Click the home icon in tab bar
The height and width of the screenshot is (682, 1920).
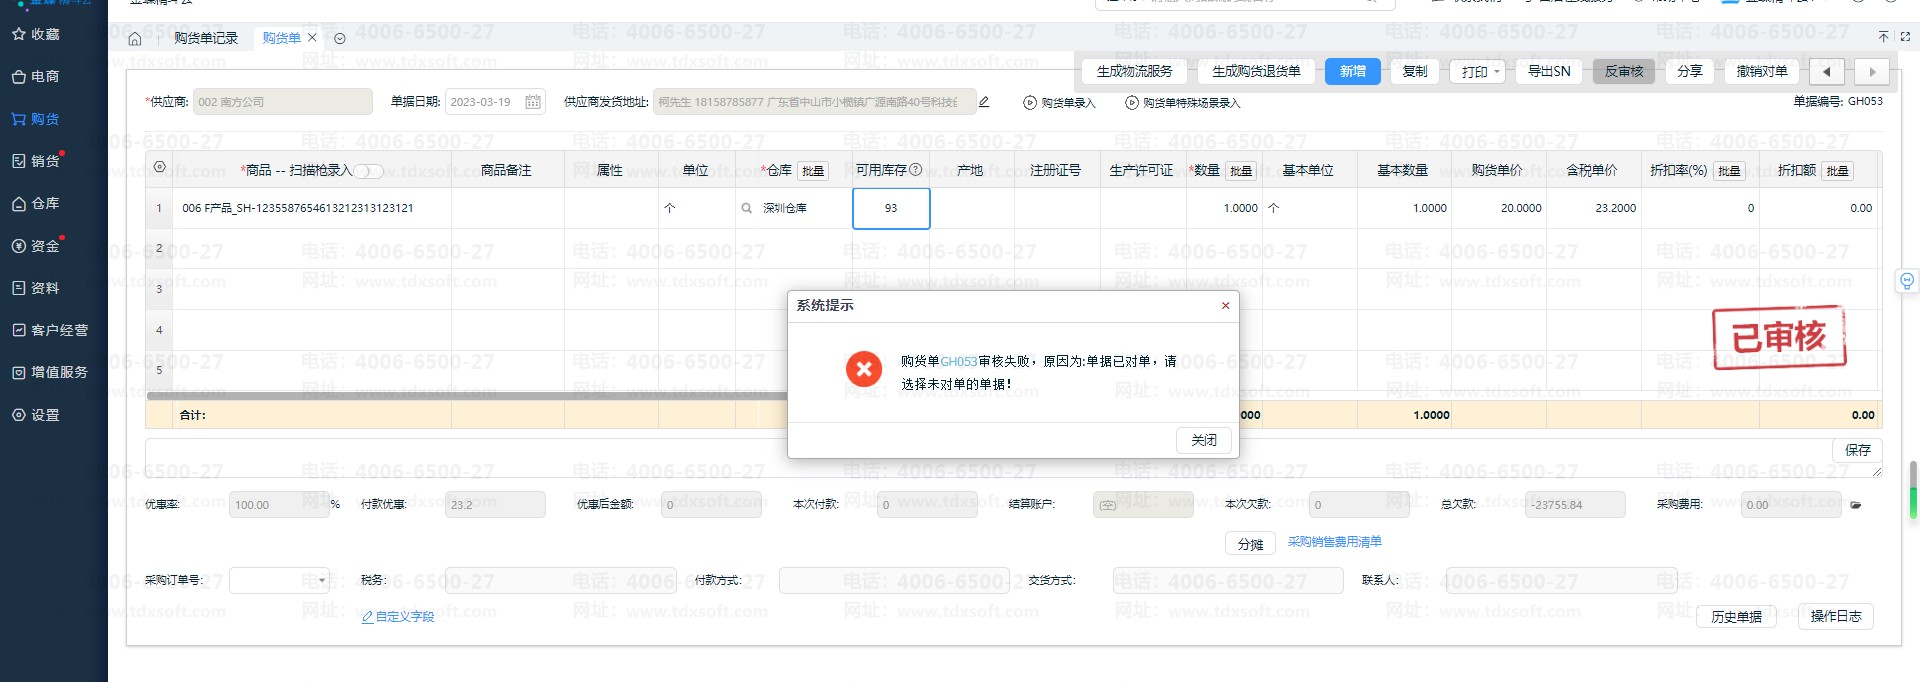tap(135, 39)
